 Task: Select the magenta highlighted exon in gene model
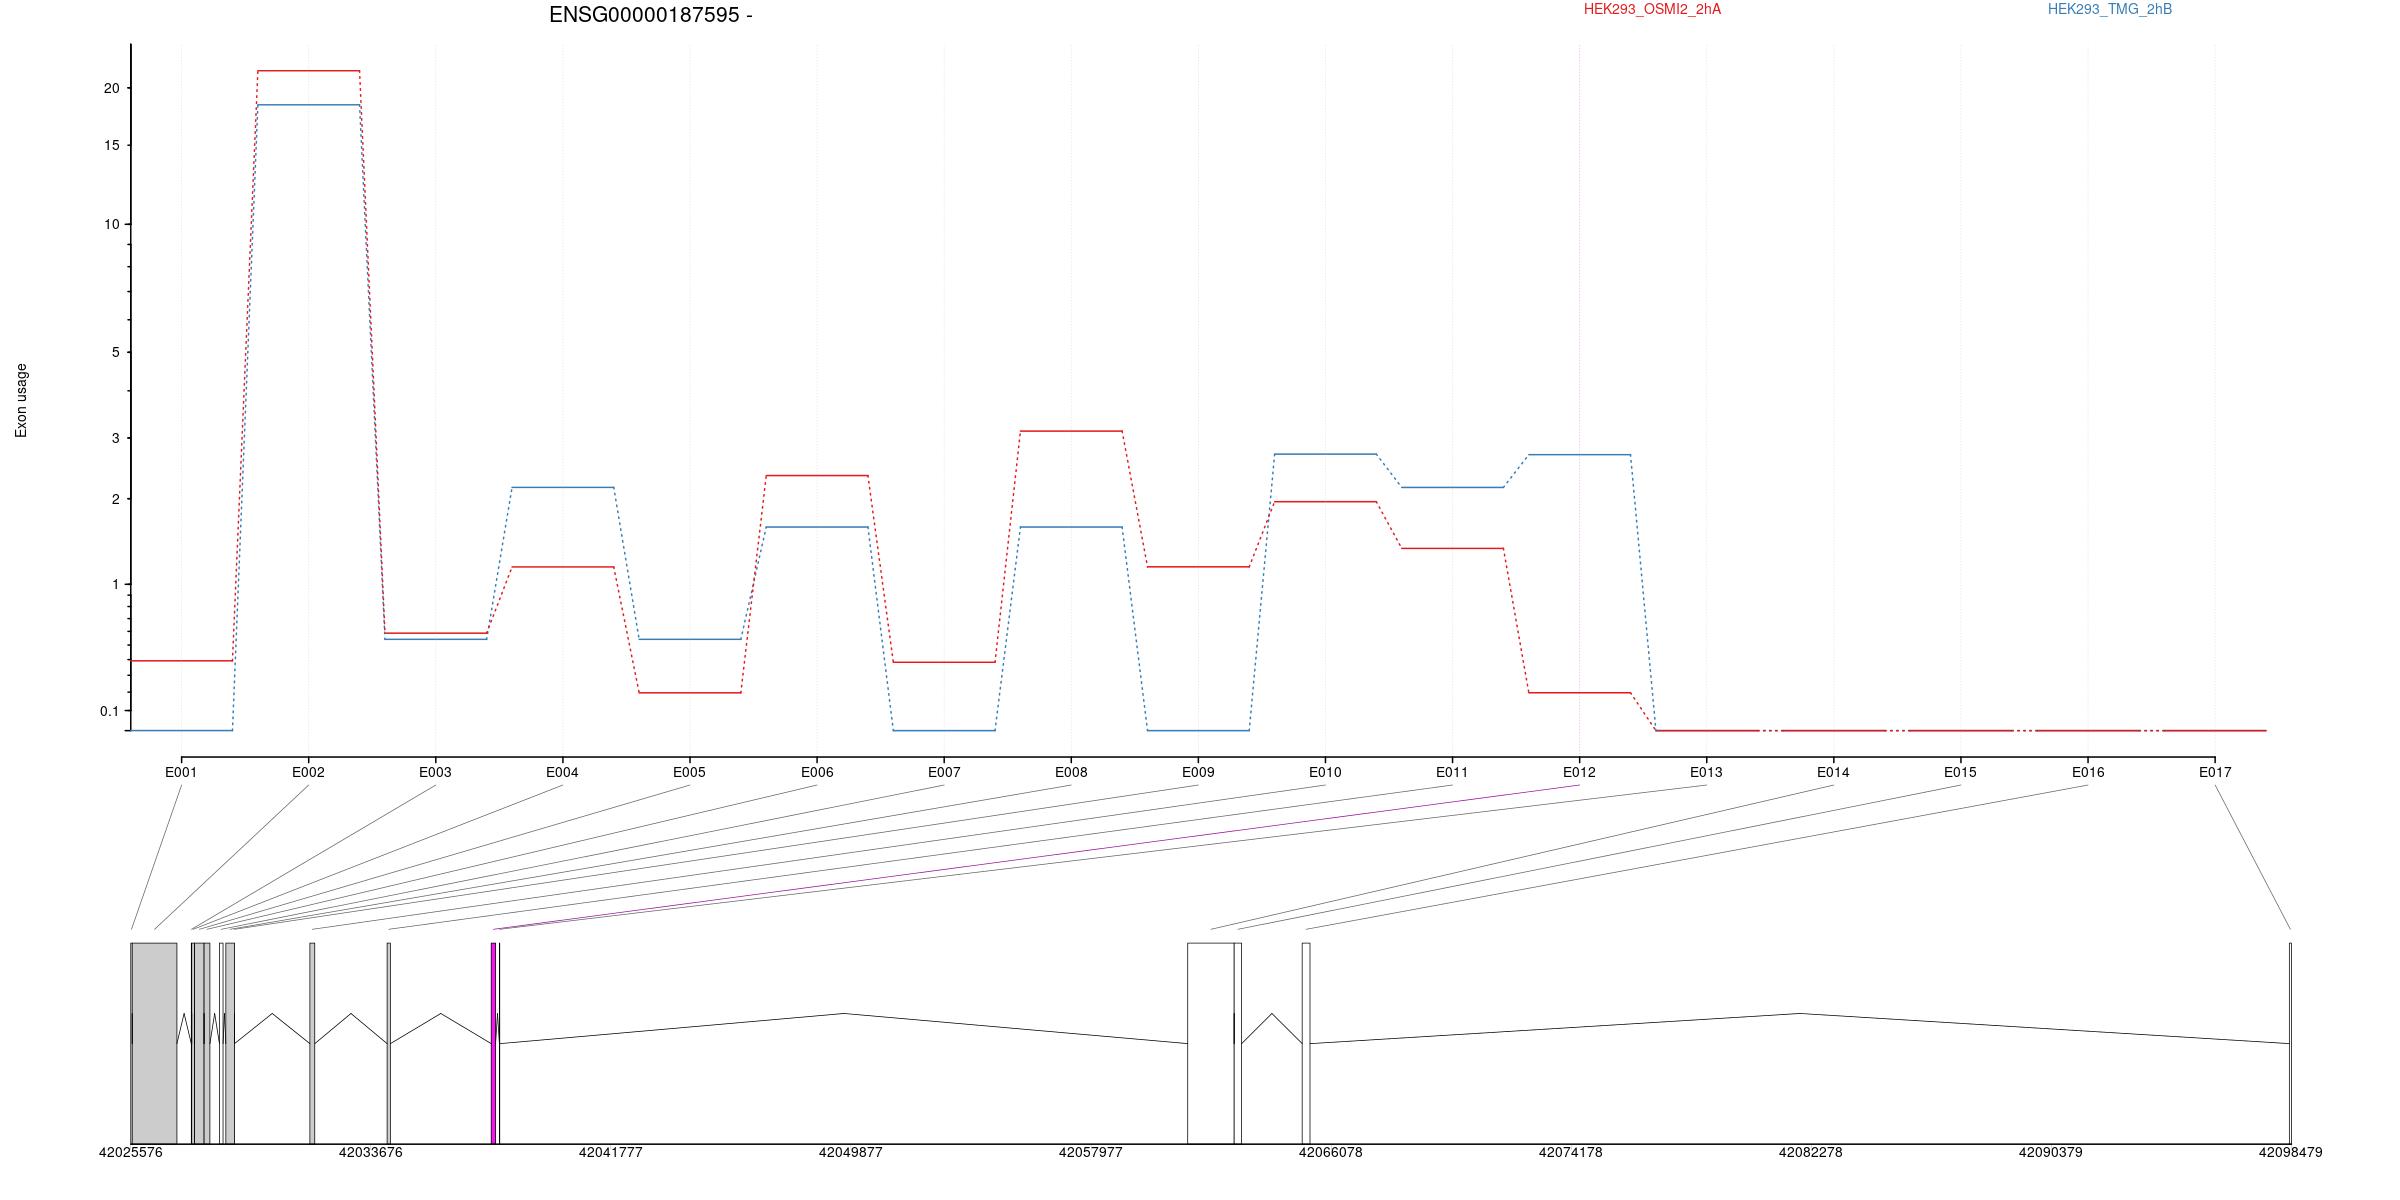coord(493,1043)
